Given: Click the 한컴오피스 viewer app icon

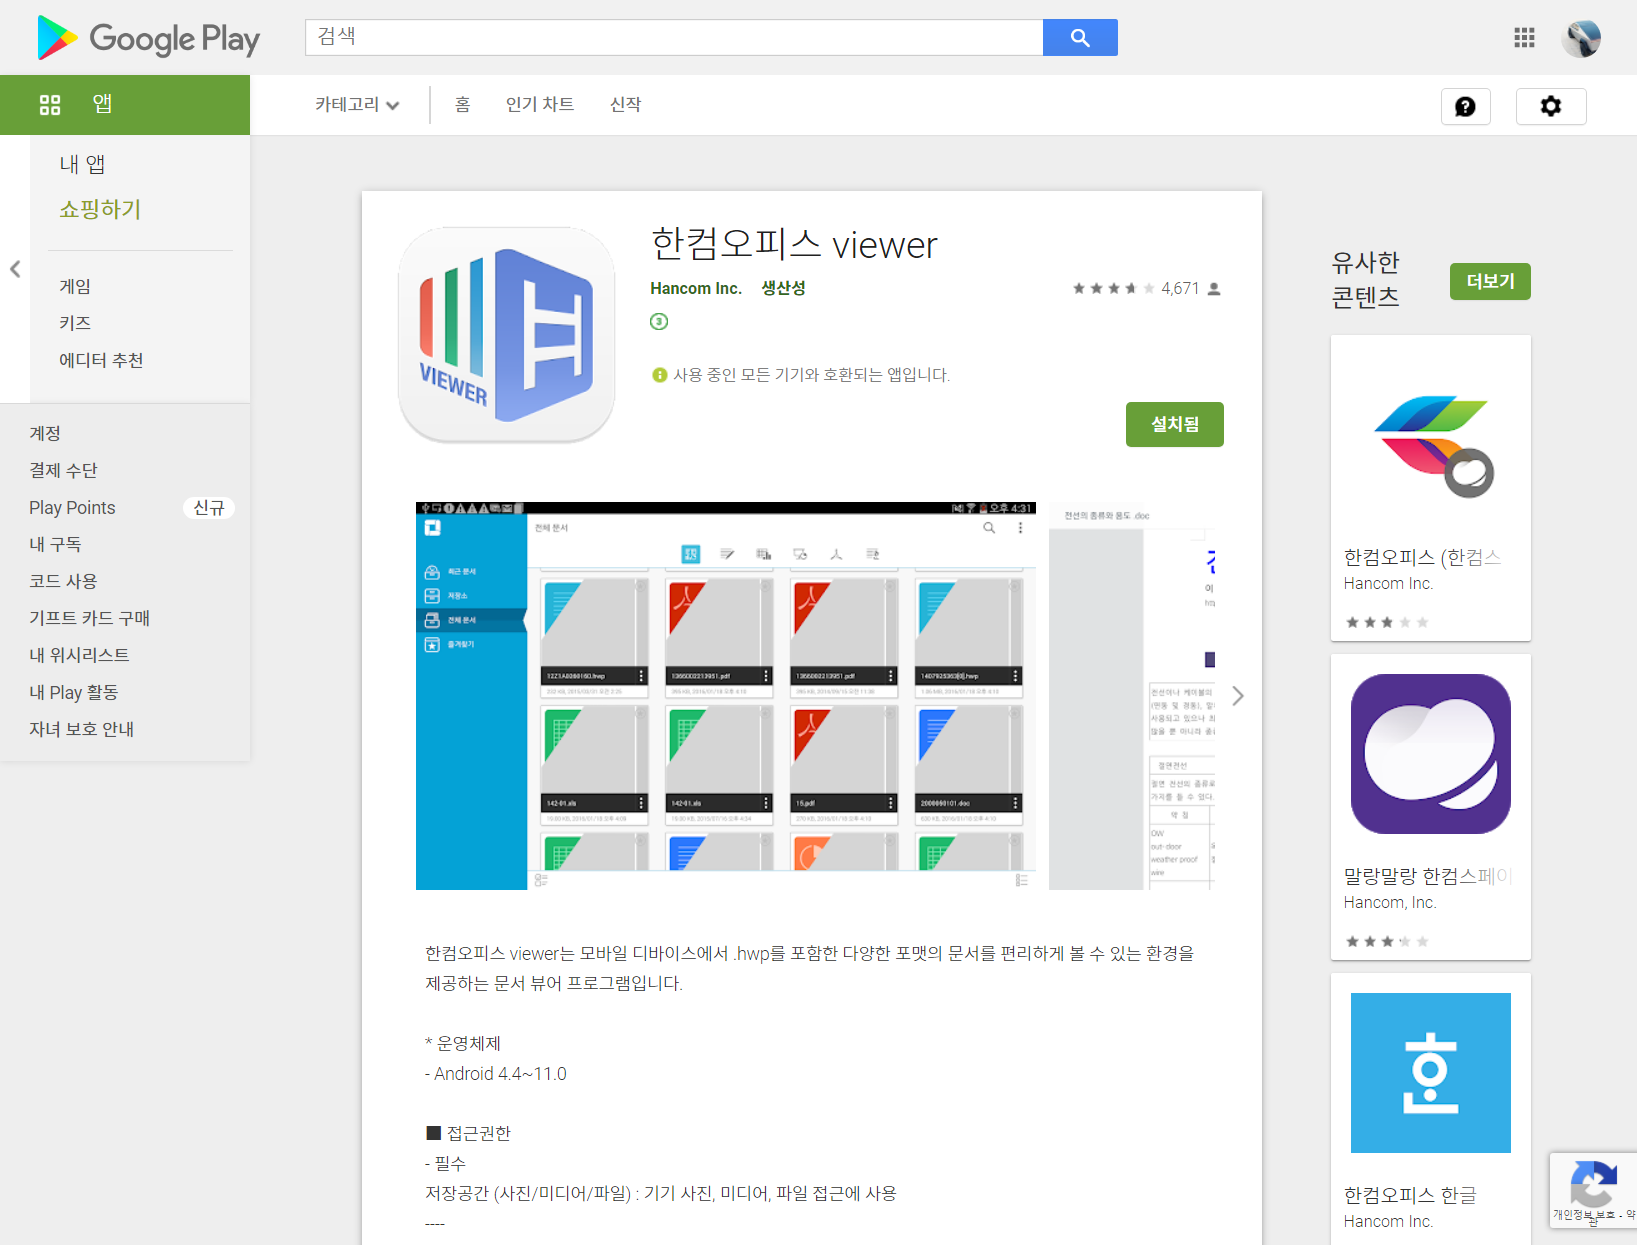Looking at the screenshot, I should pos(506,335).
